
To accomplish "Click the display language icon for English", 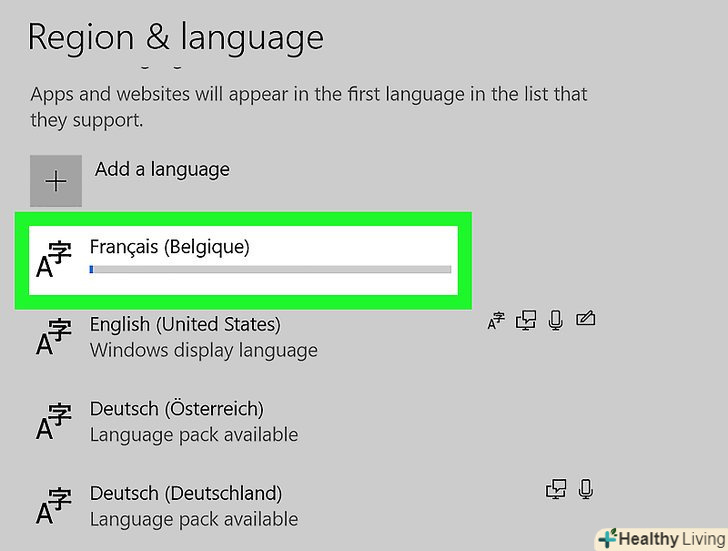I will [496, 321].
